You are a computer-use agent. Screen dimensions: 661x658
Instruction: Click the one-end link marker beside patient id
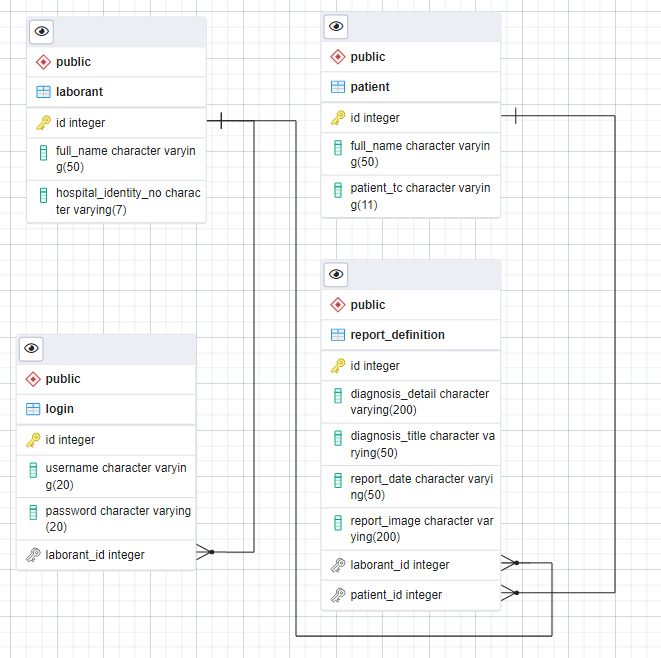[515, 115]
